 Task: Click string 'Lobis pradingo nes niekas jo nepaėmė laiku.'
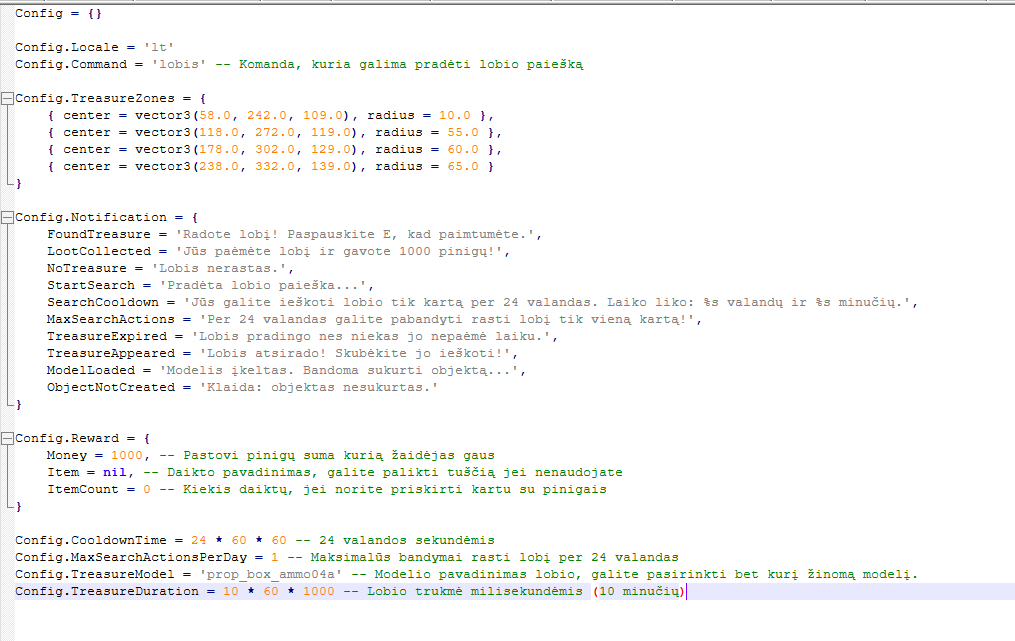[371, 336]
